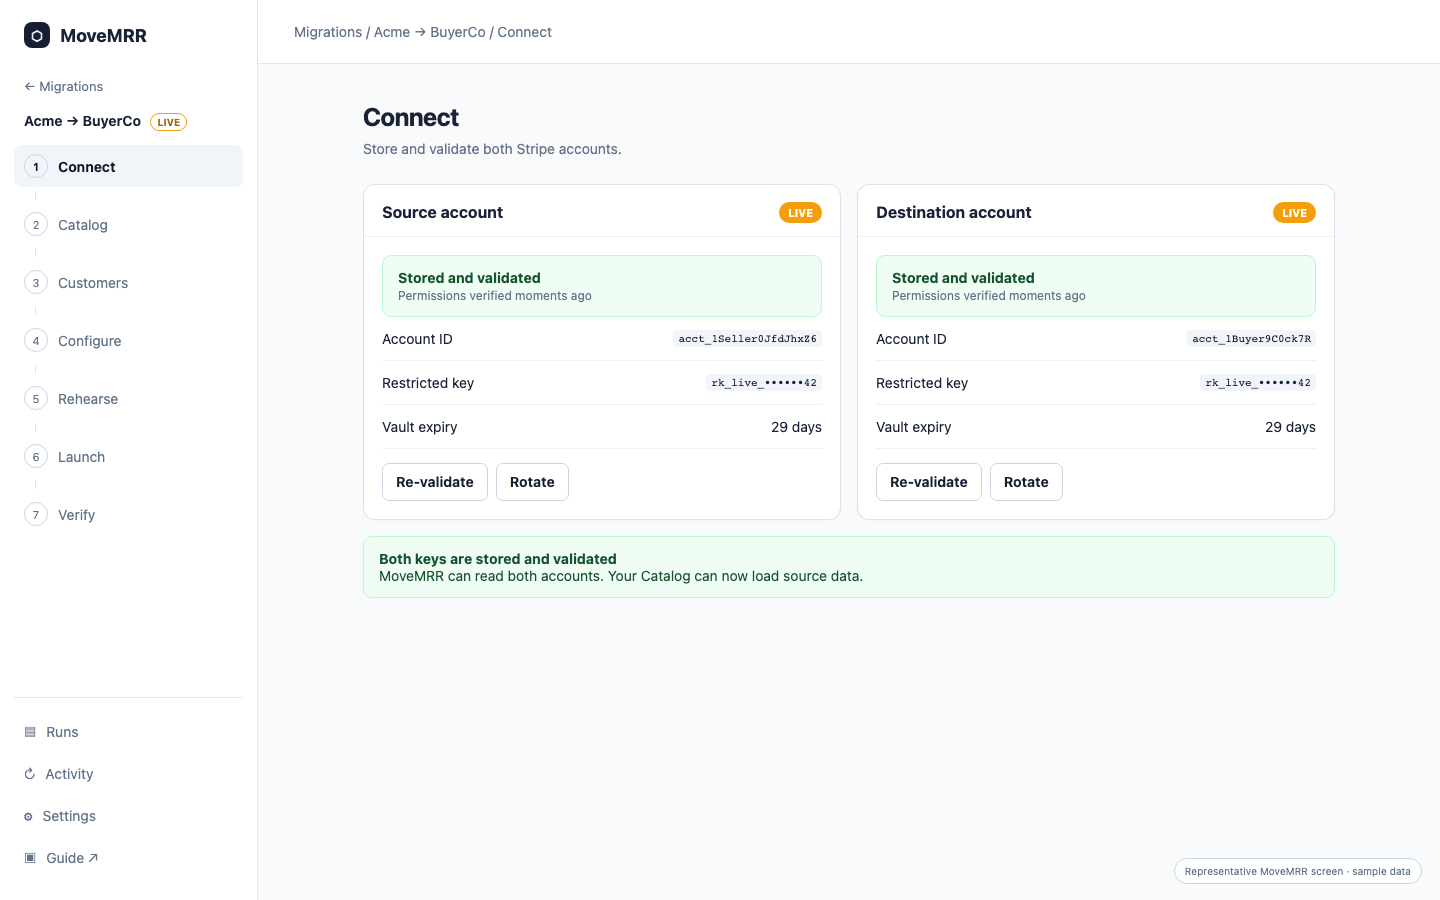1440x900 pixels.
Task: Click Representative MoveMRR screen sample data pill
Action: [1298, 871]
